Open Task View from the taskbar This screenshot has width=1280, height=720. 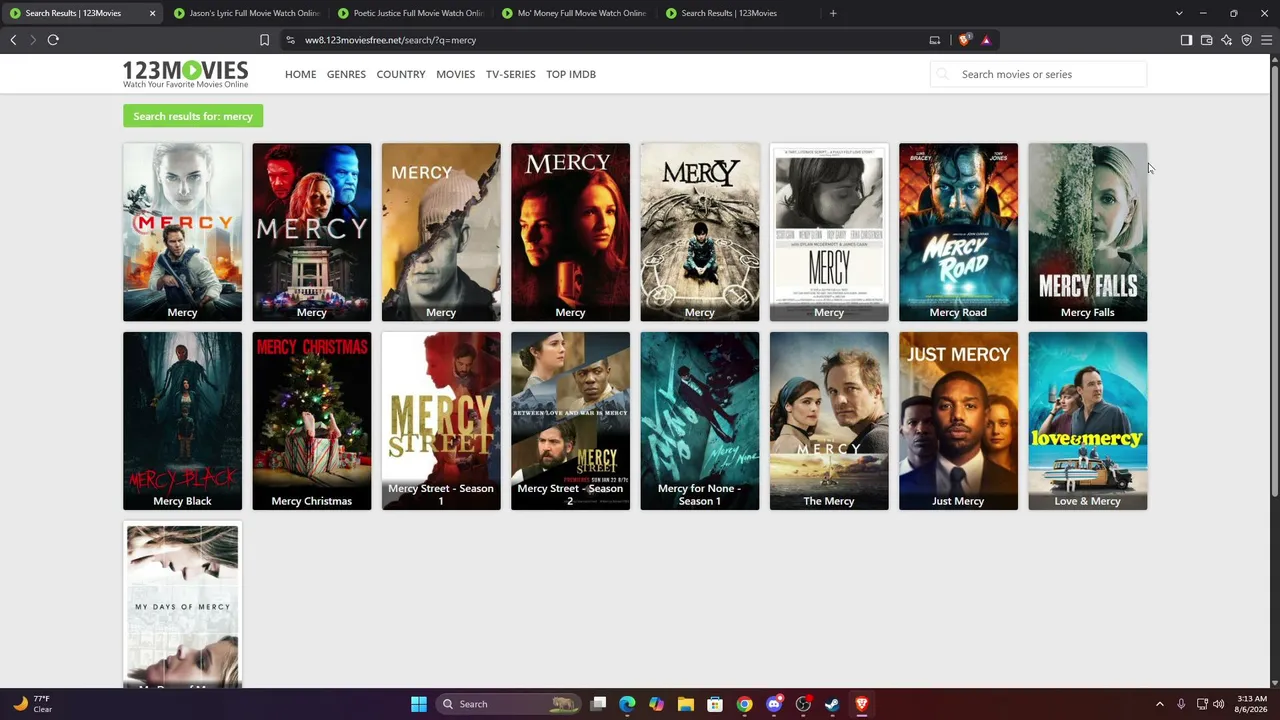pos(598,704)
